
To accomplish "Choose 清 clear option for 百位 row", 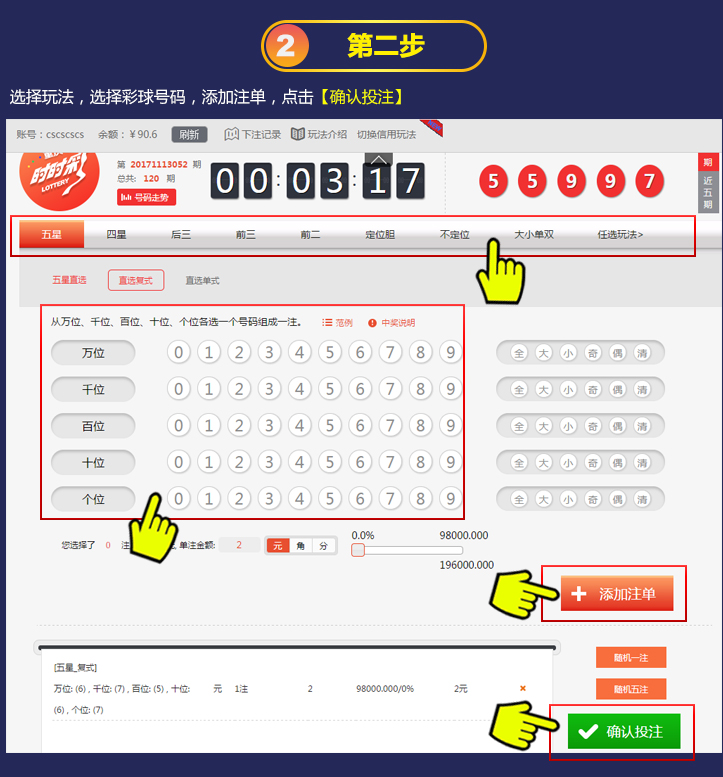I will pyautogui.click(x=642, y=426).
